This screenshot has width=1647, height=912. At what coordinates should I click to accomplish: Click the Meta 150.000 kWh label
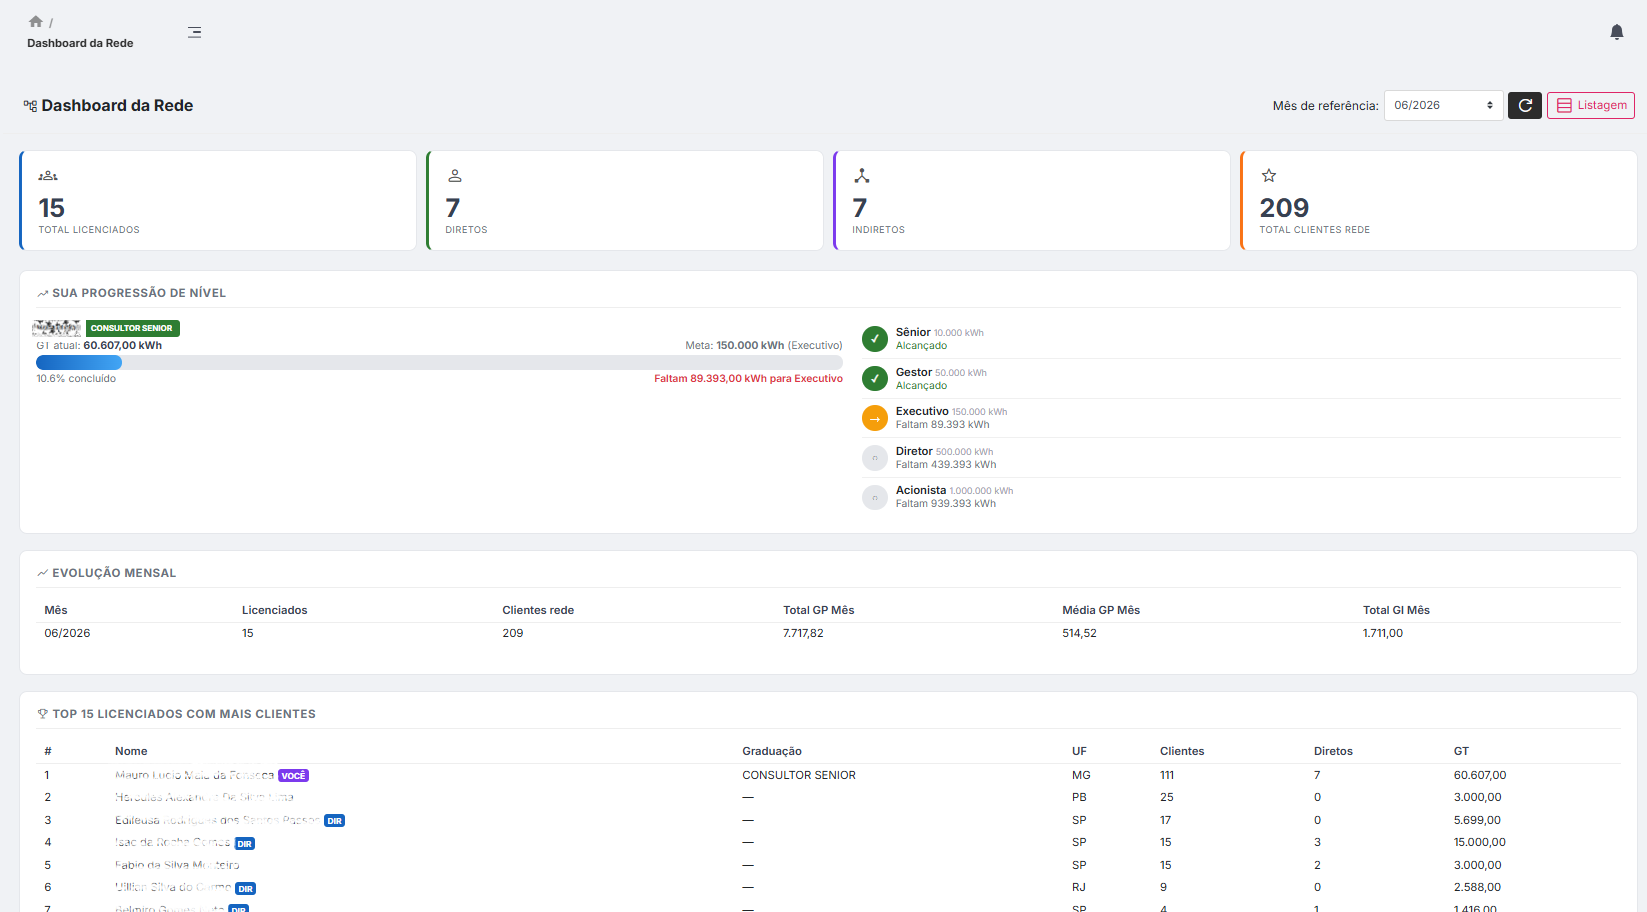tap(764, 345)
